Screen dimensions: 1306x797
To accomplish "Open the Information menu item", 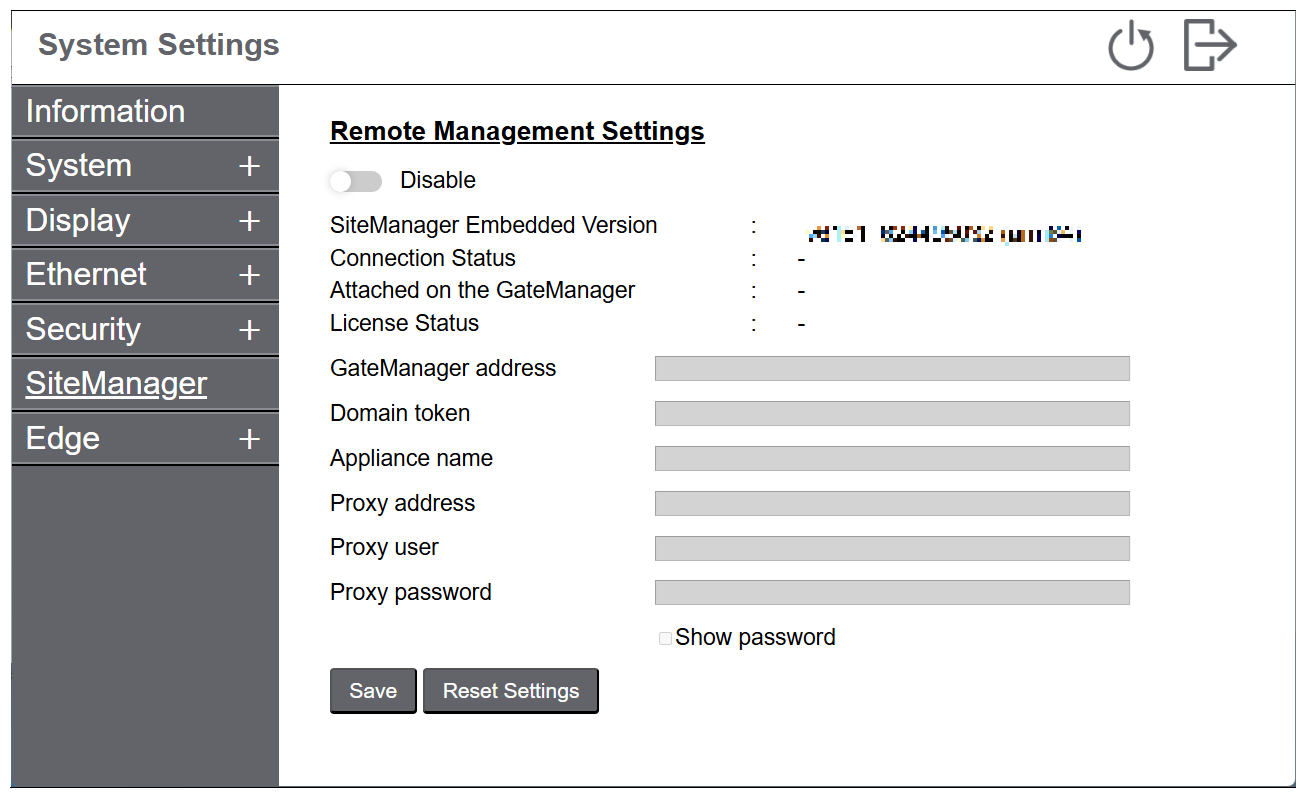I will 105,111.
